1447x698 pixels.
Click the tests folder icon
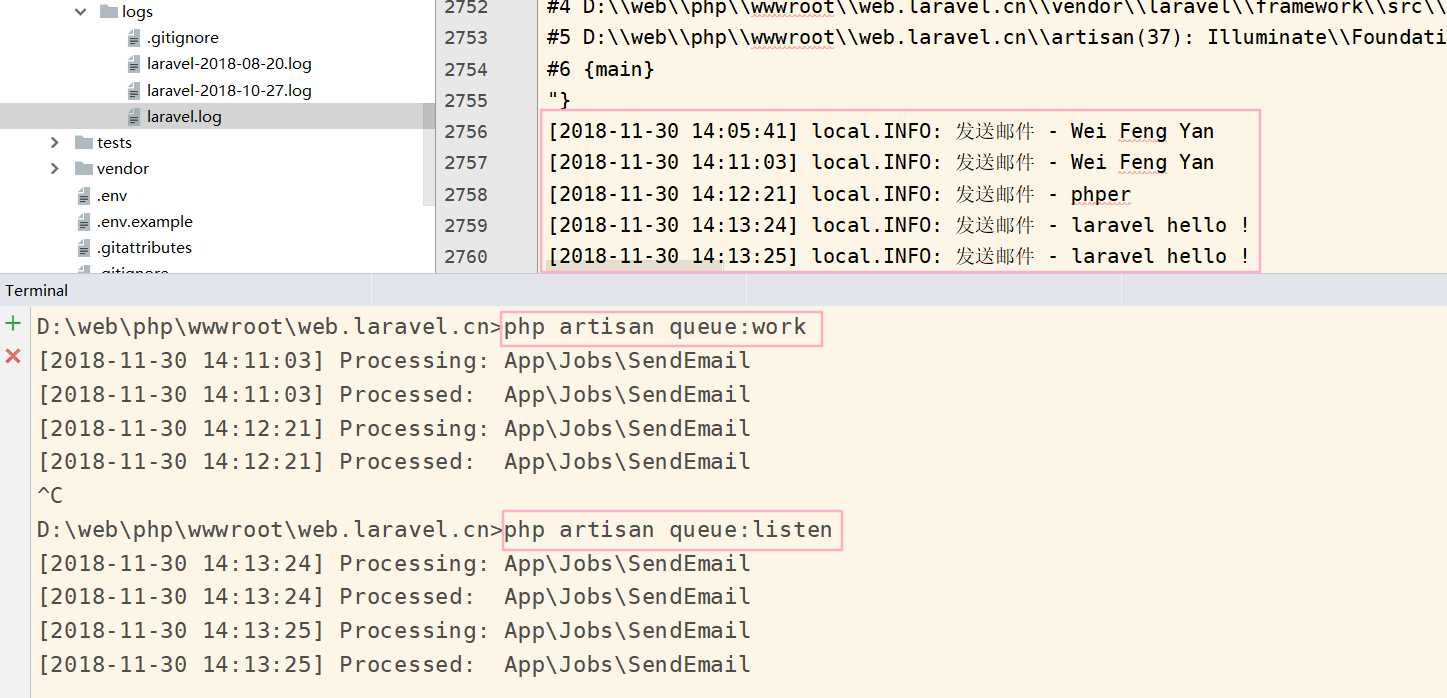click(x=84, y=143)
